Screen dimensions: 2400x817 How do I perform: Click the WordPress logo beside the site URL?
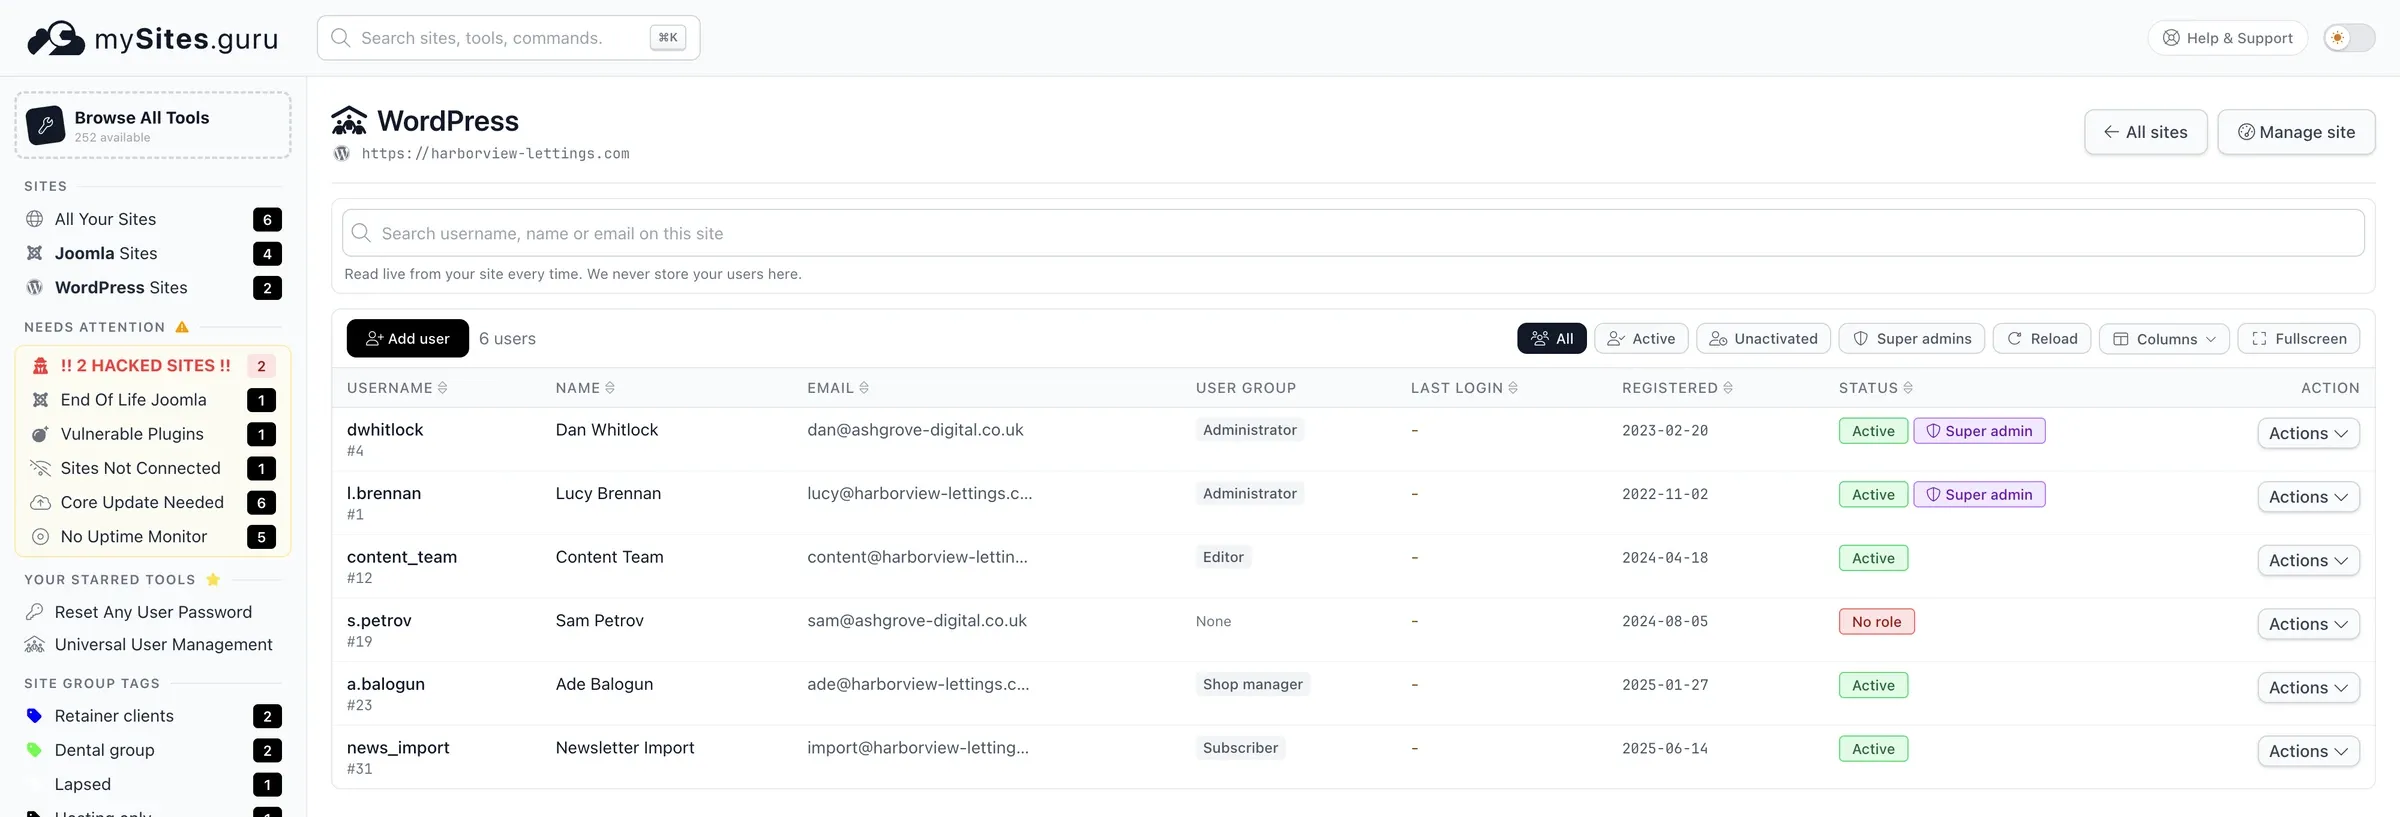point(342,153)
